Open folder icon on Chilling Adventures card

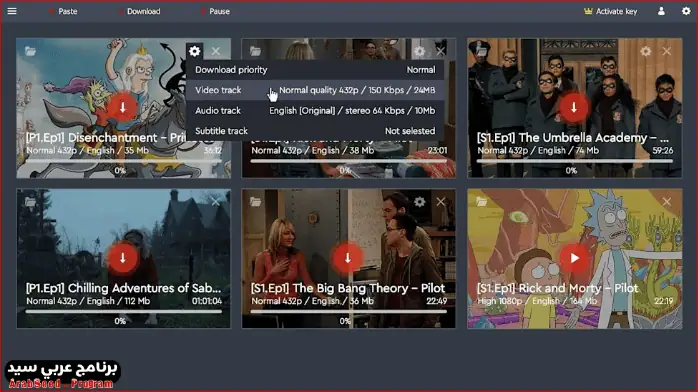(30, 202)
